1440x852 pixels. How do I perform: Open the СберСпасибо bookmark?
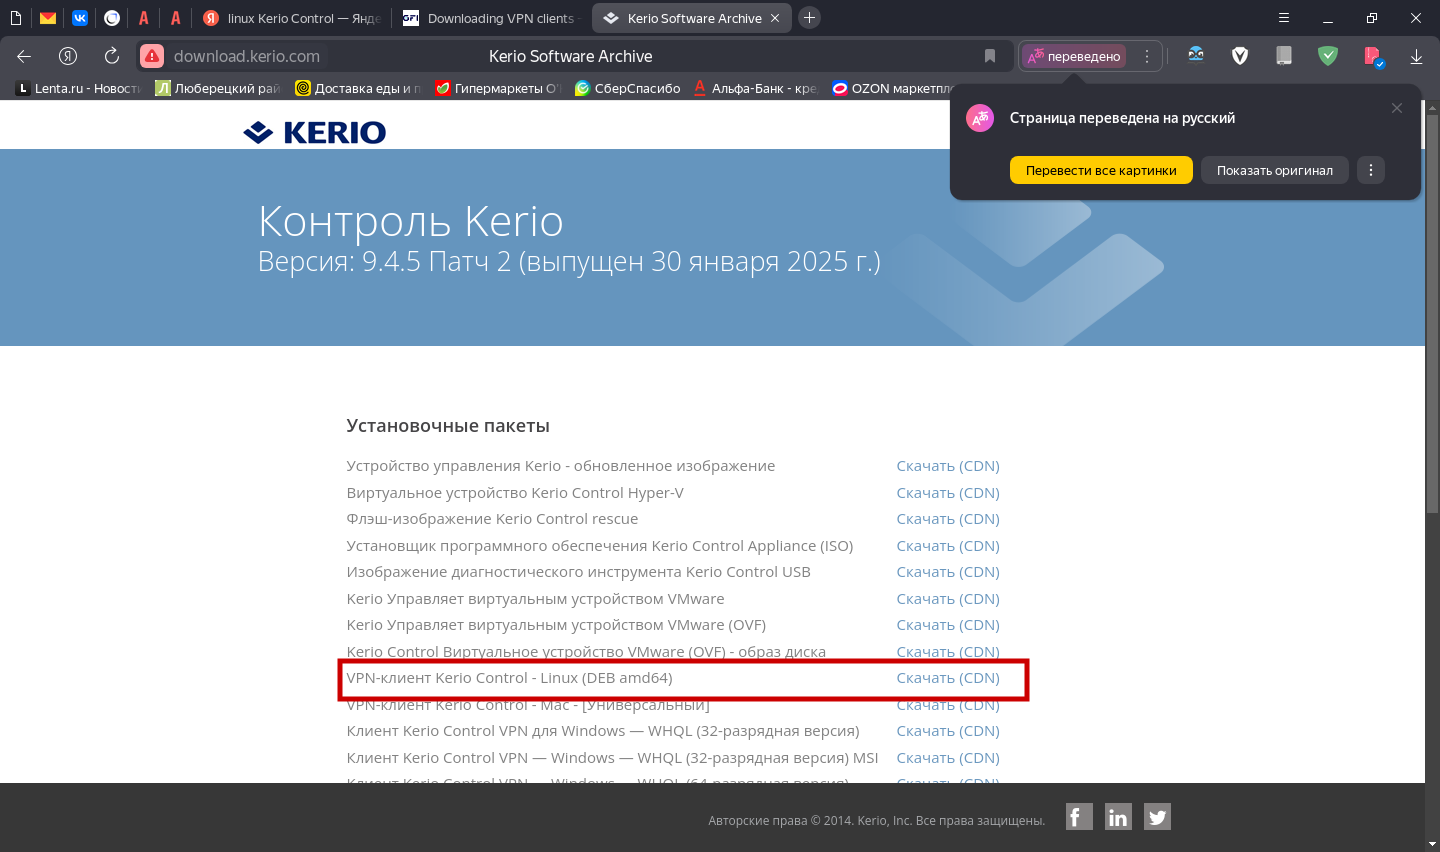pos(627,88)
